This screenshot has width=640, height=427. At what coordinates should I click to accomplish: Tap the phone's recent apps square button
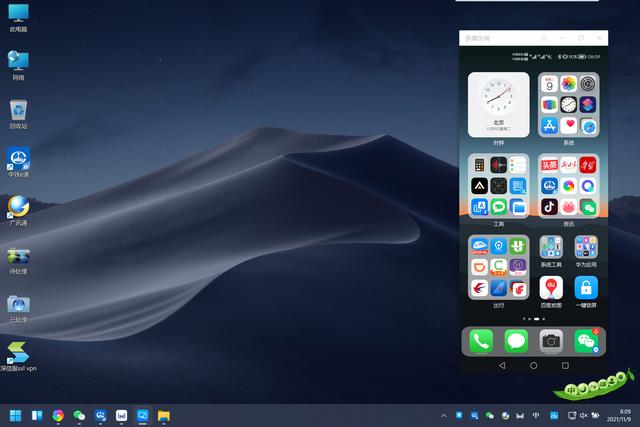click(565, 366)
